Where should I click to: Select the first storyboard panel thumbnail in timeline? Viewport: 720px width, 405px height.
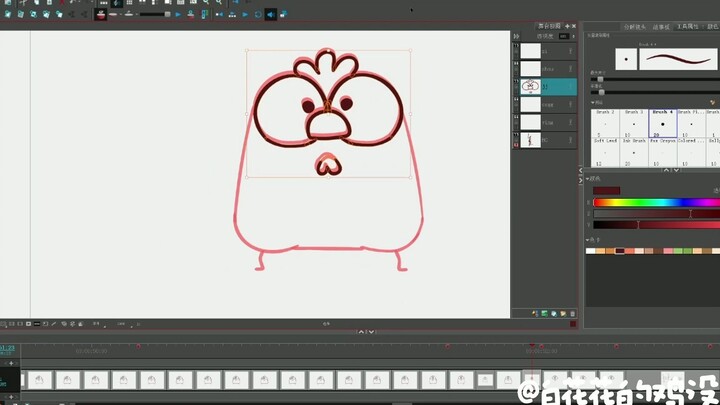coord(39,380)
